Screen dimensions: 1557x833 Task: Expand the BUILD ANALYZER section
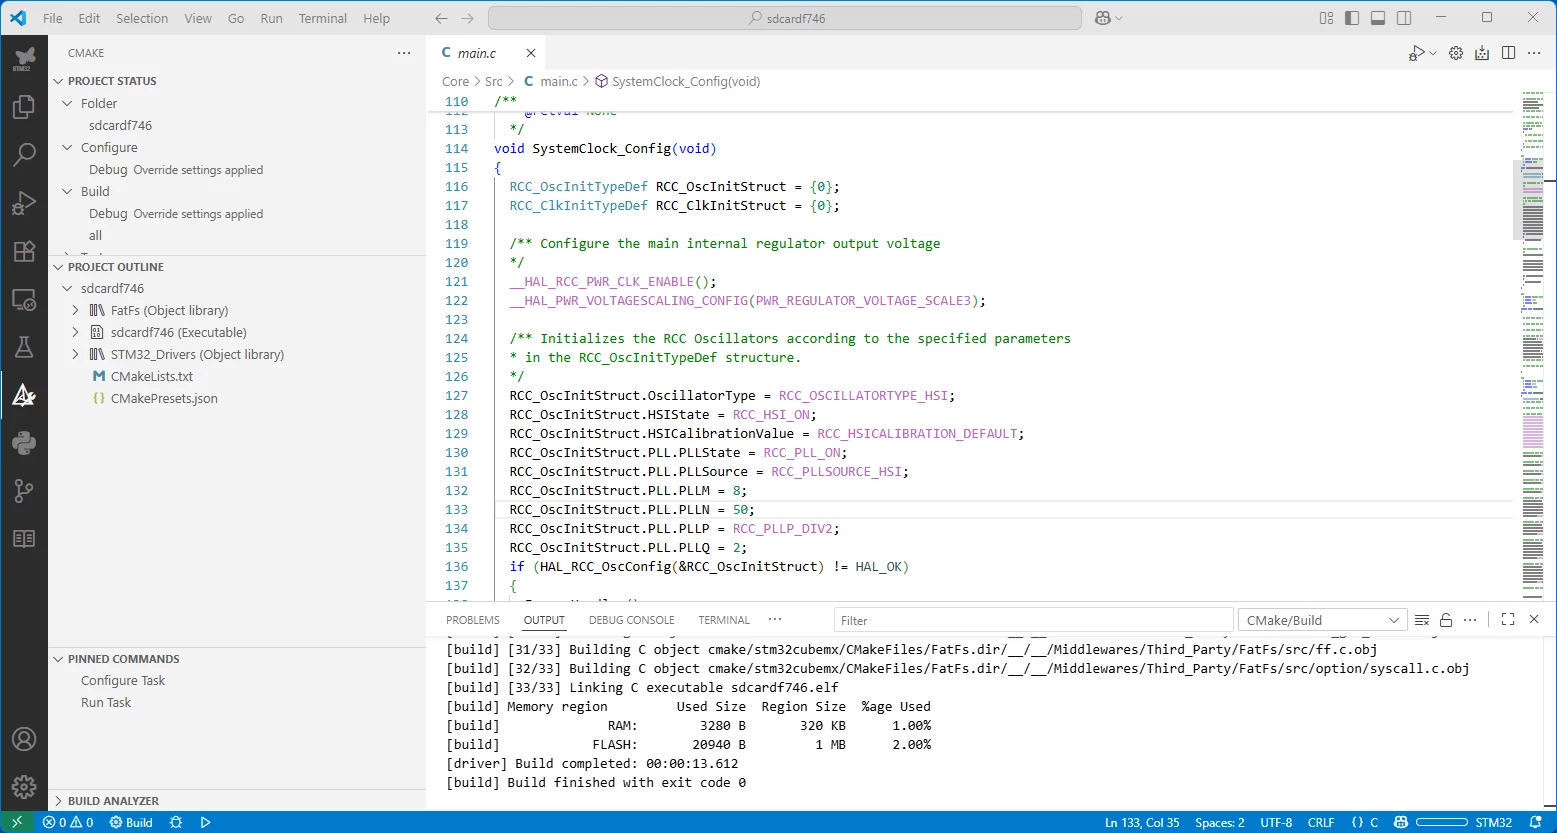click(113, 801)
